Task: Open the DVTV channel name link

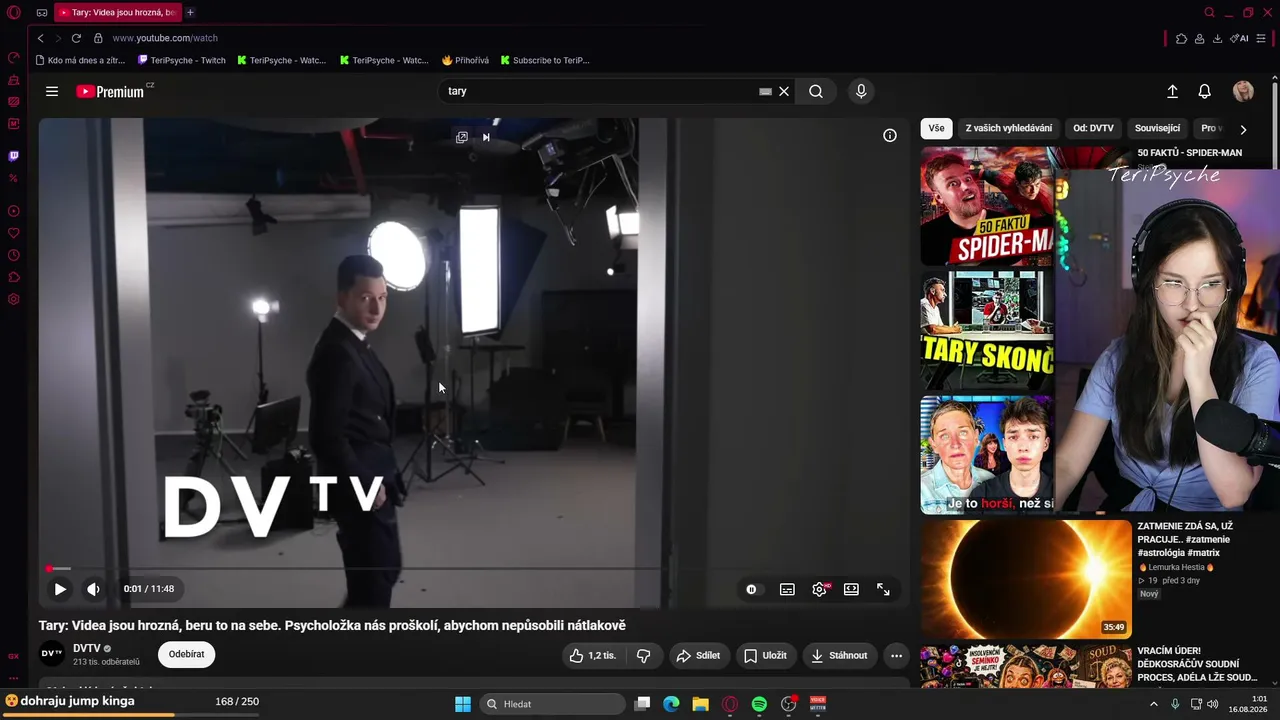Action: 87,648
